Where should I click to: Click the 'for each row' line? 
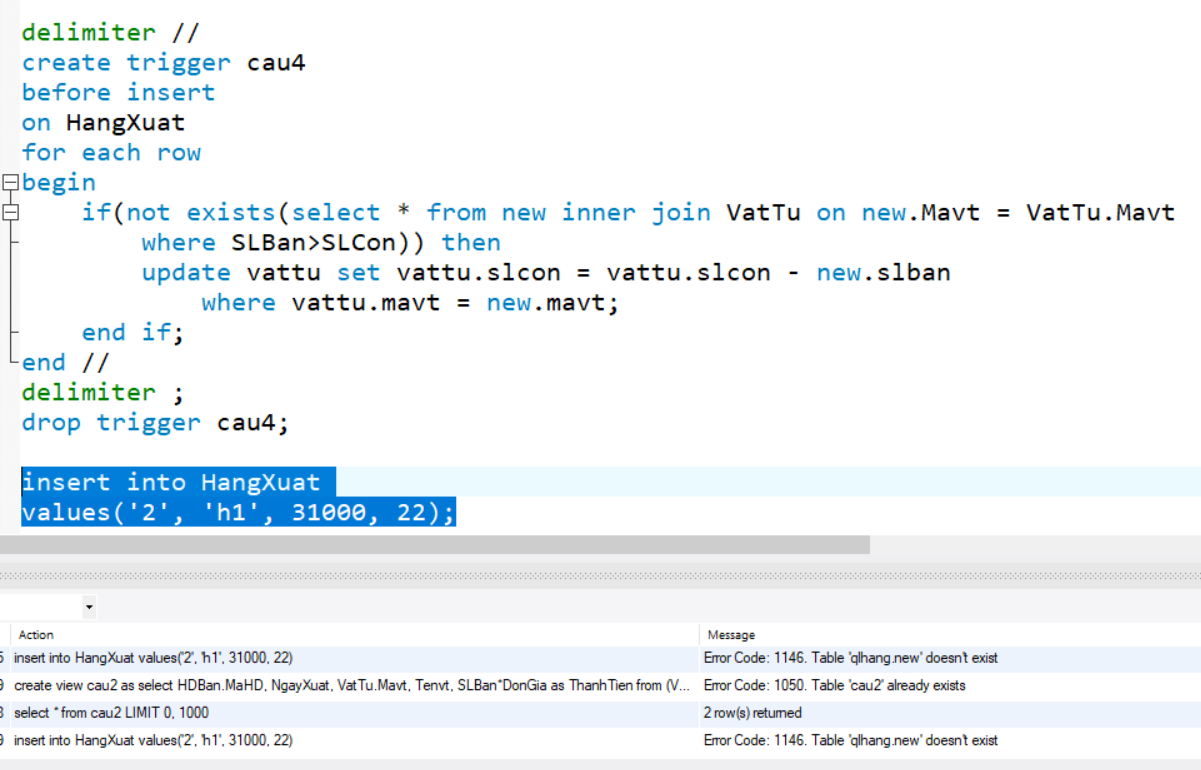click(111, 153)
